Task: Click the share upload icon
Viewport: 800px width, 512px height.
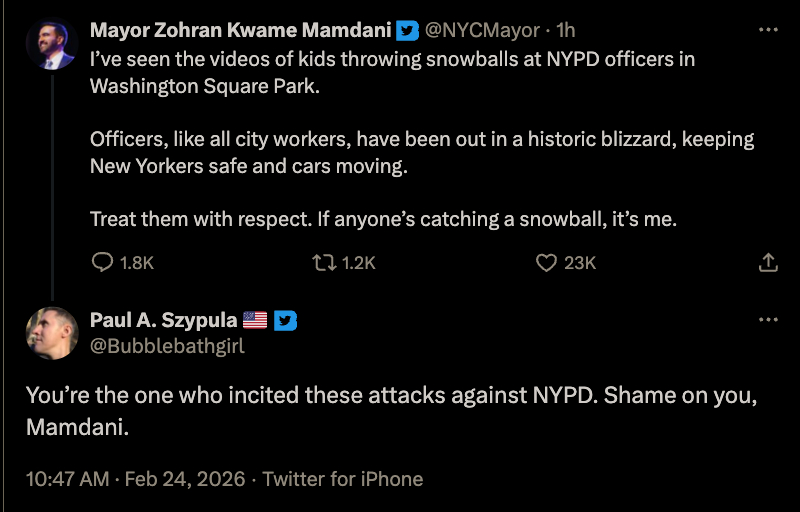Action: tap(768, 263)
